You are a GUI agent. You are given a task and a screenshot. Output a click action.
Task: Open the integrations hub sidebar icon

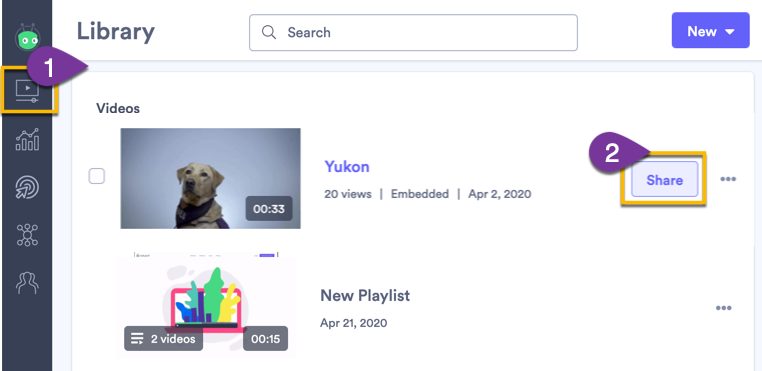coord(27,235)
